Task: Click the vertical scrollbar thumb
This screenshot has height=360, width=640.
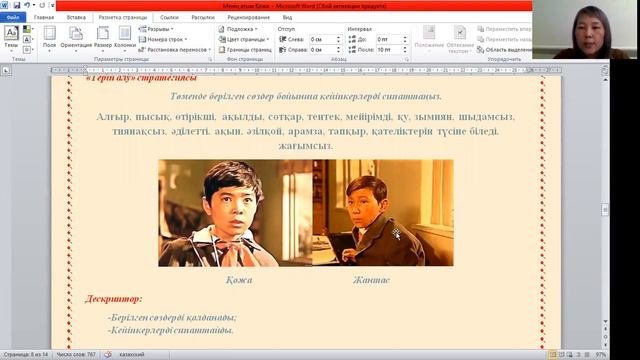Action: coord(605,210)
